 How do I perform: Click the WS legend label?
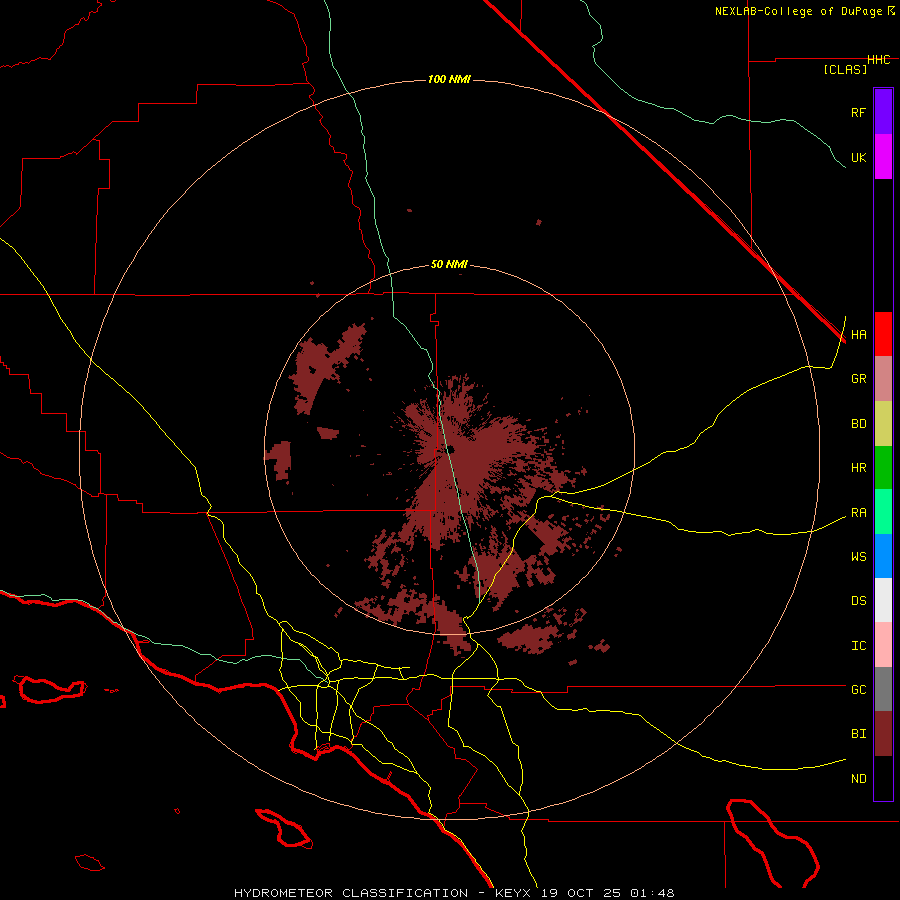(858, 557)
